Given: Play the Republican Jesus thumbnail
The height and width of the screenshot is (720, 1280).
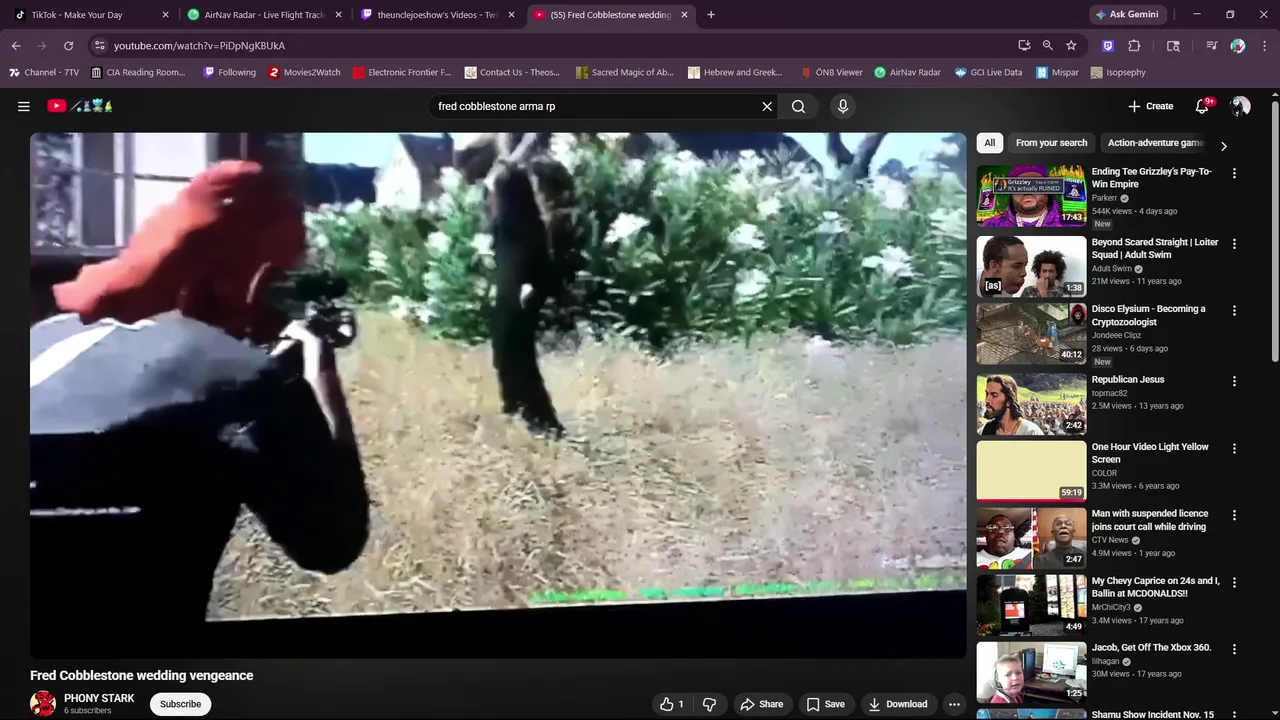Looking at the screenshot, I should 1031,404.
